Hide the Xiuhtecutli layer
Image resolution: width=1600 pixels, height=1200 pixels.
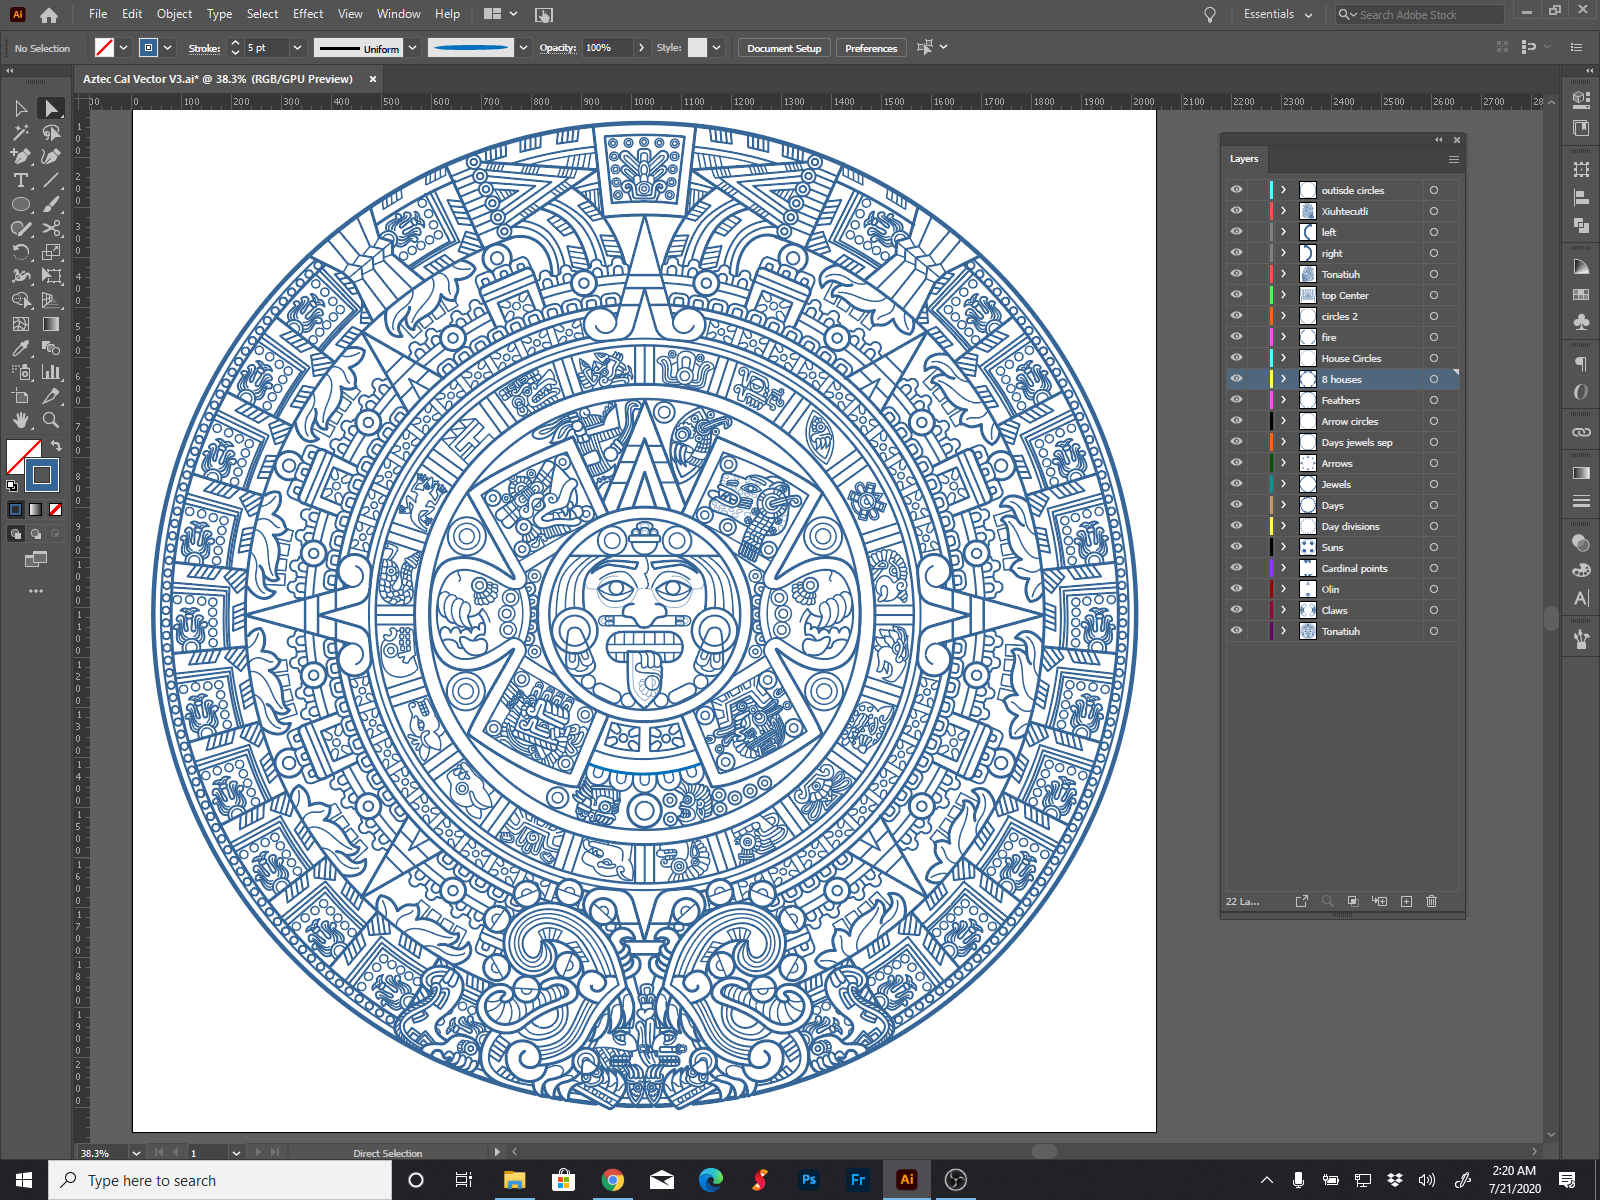point(1237,211)
